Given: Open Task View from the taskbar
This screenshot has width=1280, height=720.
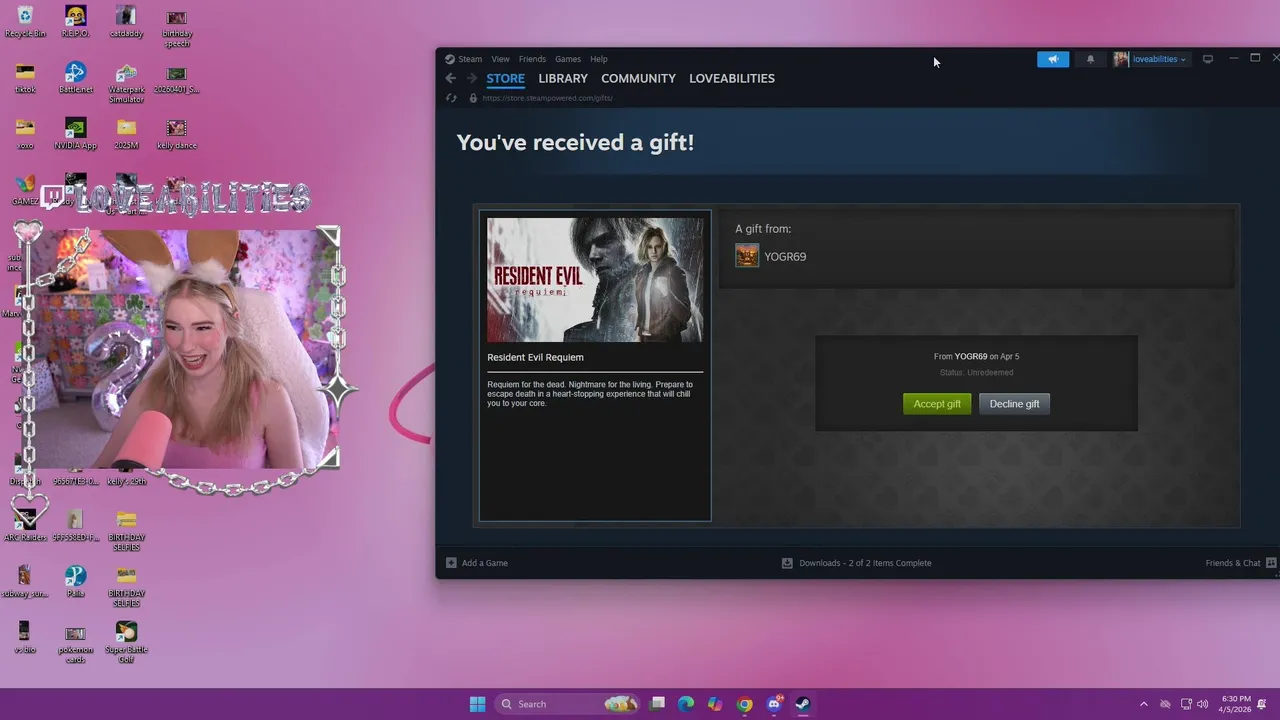Looking at the screenshot, I should point(657,704).
